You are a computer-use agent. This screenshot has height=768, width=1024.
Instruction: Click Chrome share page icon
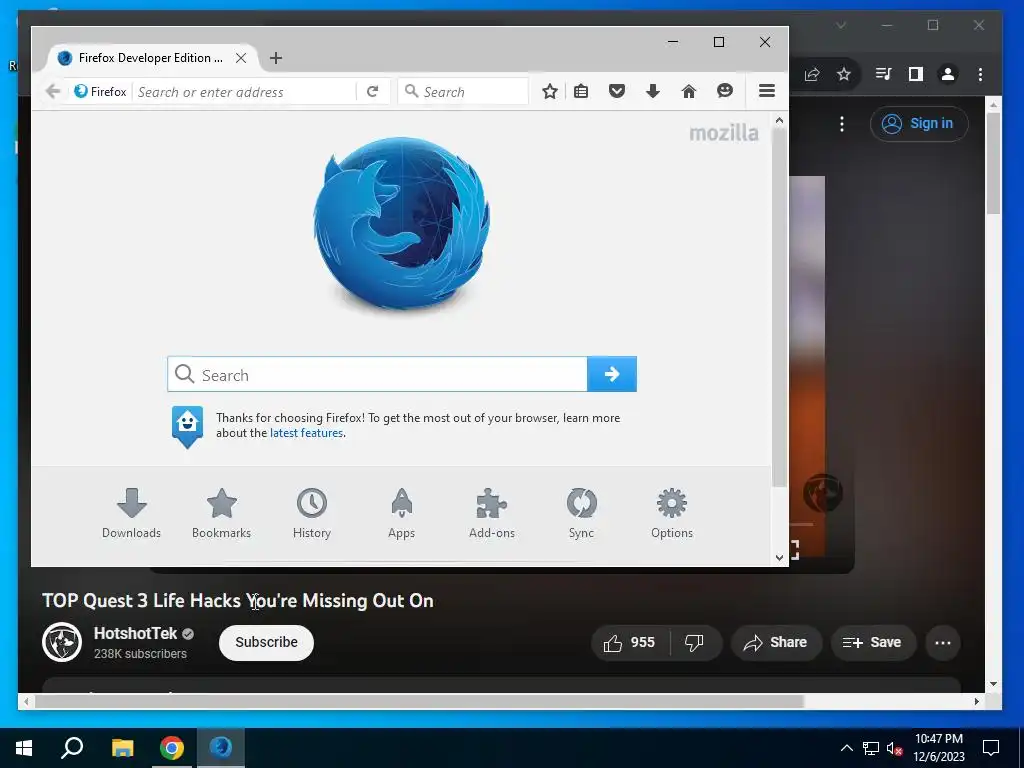coord(812,74)
